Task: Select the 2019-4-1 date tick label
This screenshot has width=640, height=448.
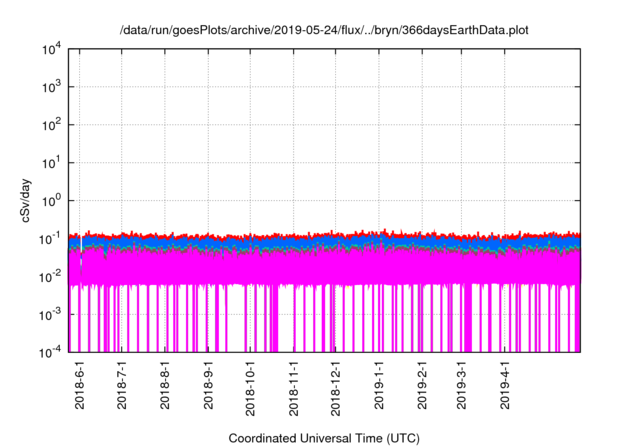Action: tap(505, 386)
